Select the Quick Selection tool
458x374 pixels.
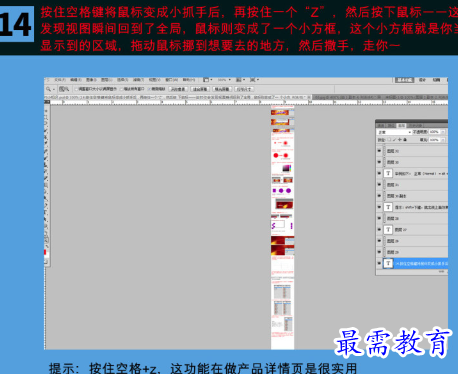46,131
